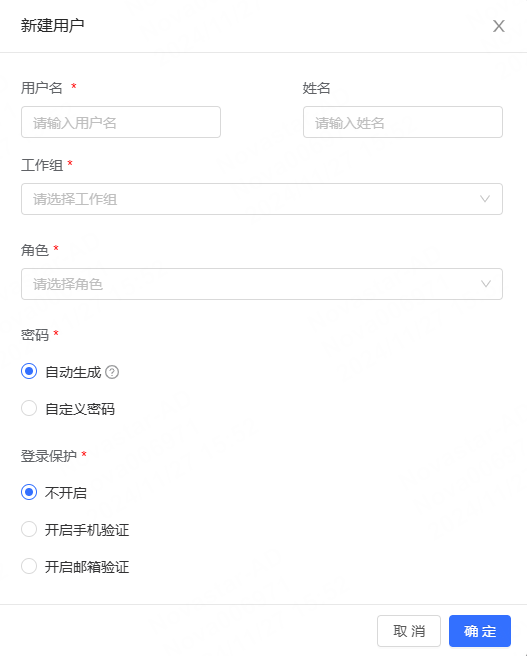Image resolution: width=527 pixels, height=656 pixels.
Task: Focus the 请输入姓名 input field
Action: coord(403,122)
